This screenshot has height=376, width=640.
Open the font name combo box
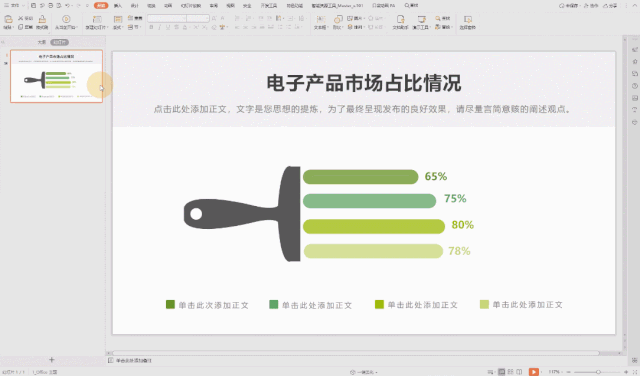(x=167, y=18)
